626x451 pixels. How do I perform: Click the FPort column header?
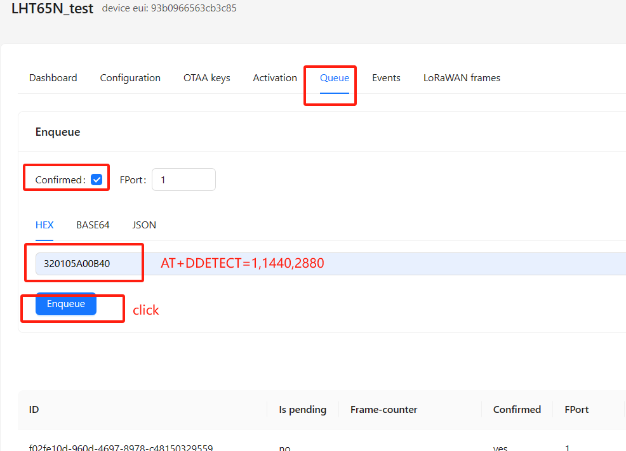(576, 409)
